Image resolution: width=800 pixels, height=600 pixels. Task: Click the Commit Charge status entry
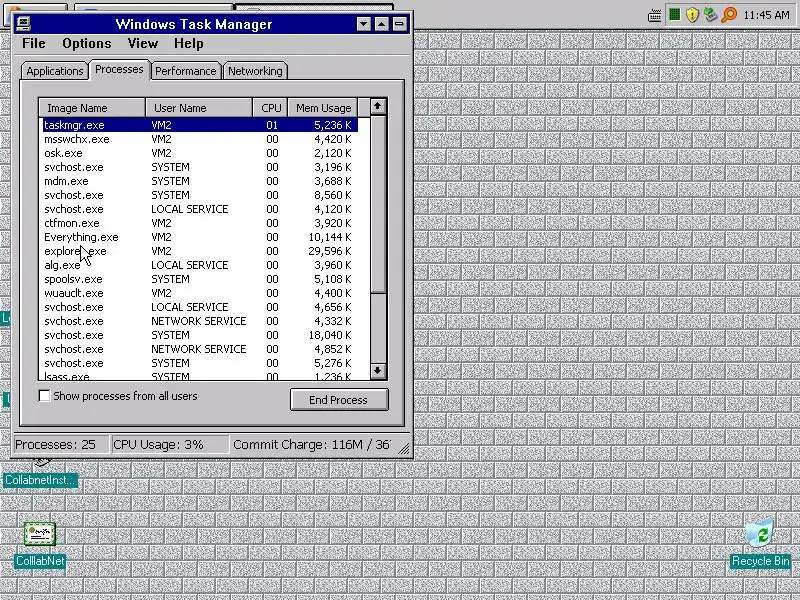(x=311, y=444)
